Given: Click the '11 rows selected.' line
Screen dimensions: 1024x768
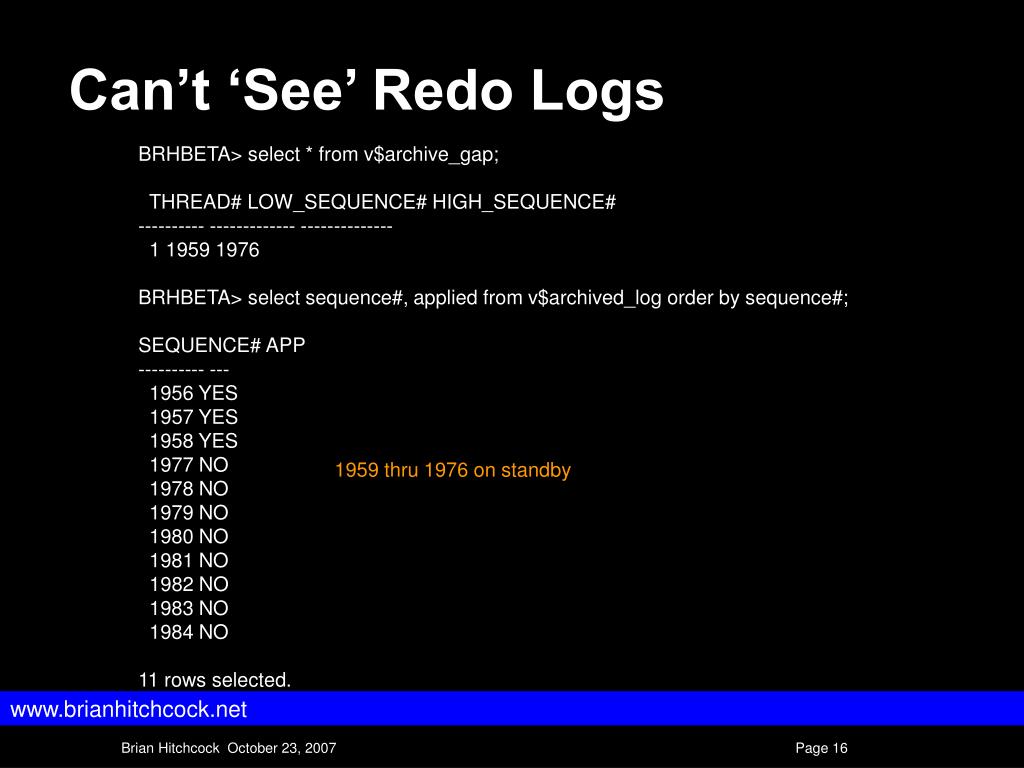Looking at the screenshot, I should pos(214,680).
